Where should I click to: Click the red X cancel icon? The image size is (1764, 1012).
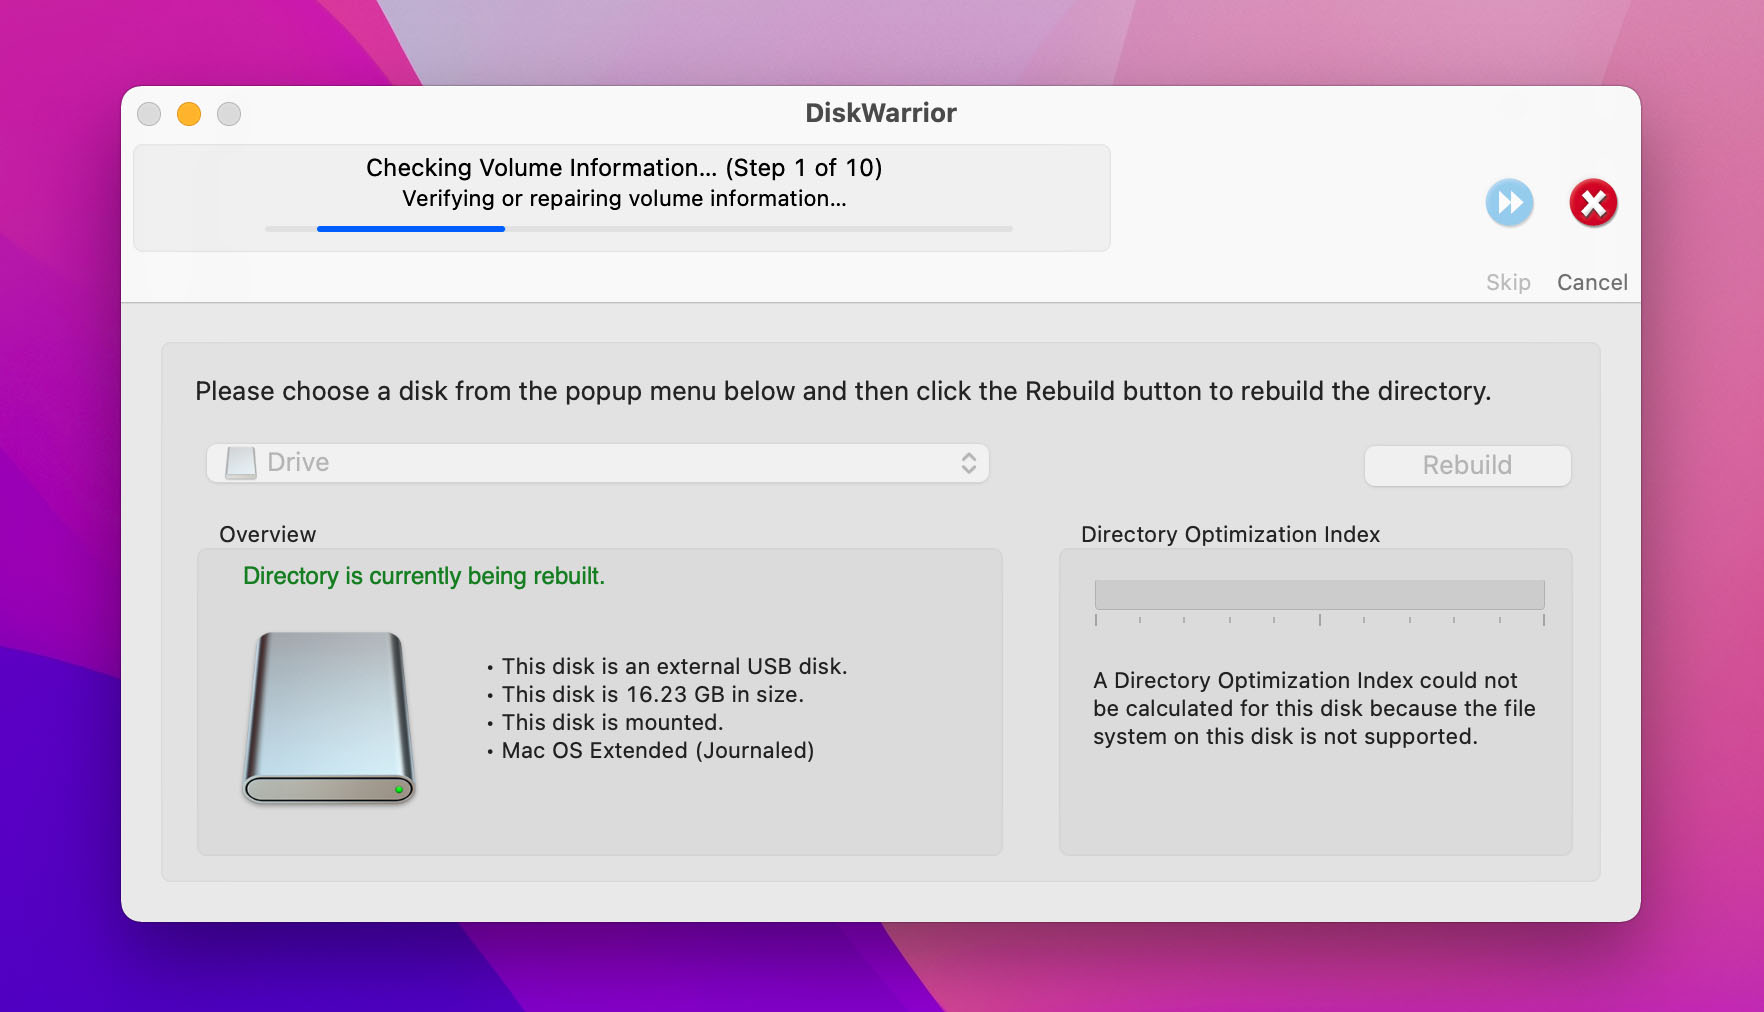coord(1593,203)
